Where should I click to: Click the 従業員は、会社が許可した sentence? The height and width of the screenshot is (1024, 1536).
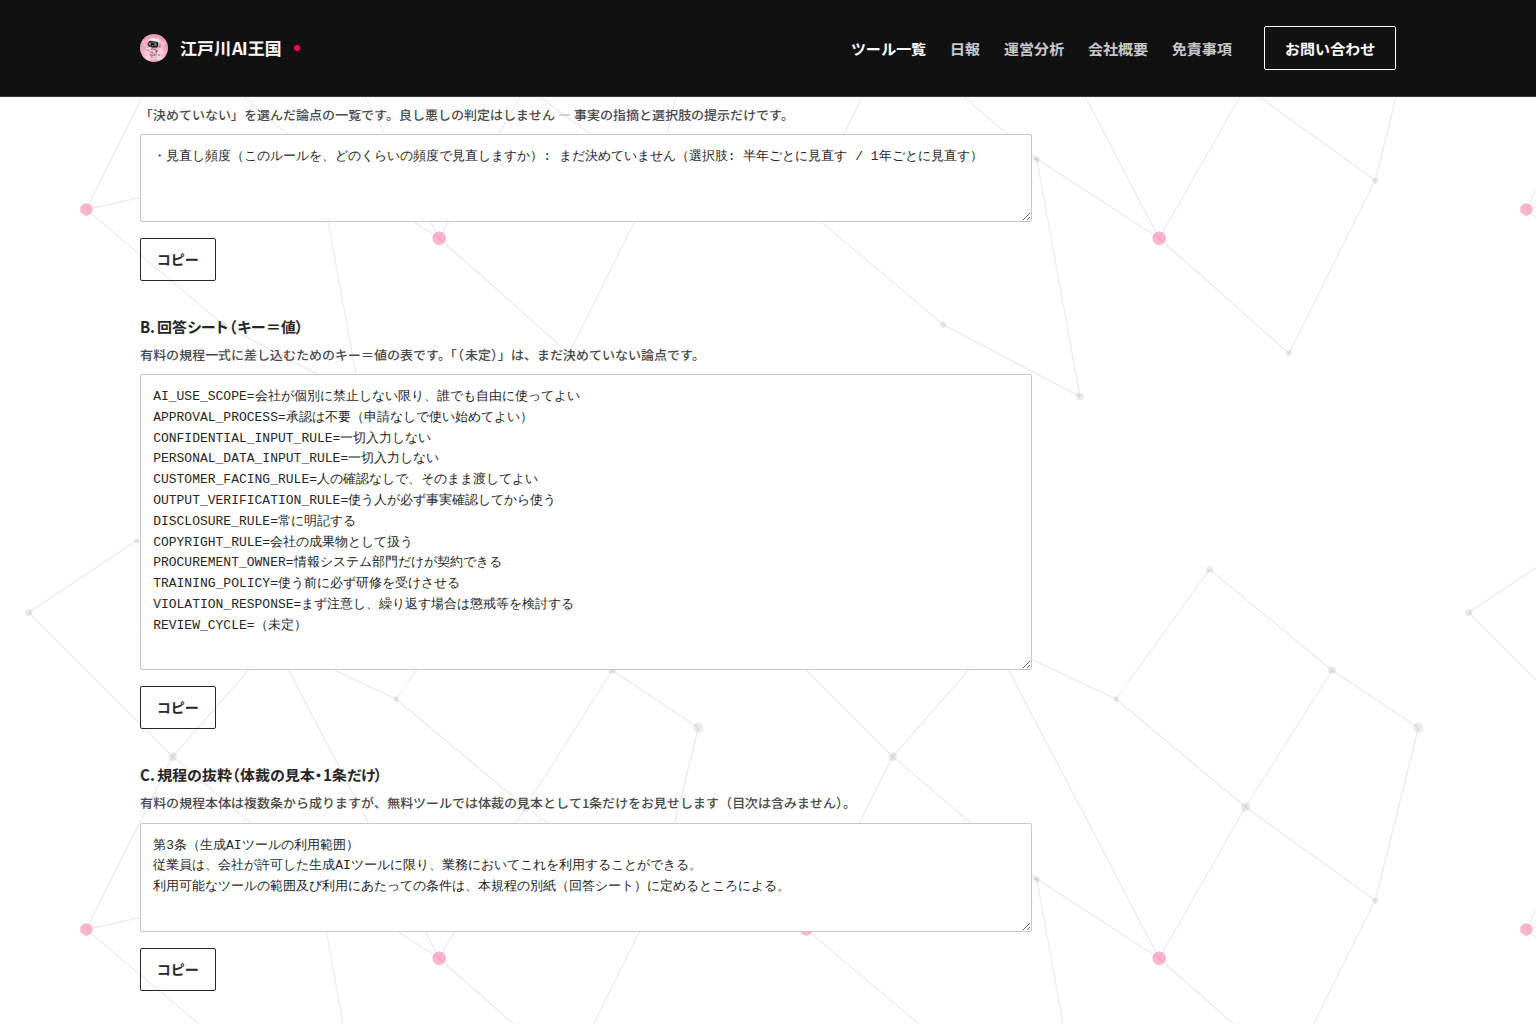click(425, 865)
